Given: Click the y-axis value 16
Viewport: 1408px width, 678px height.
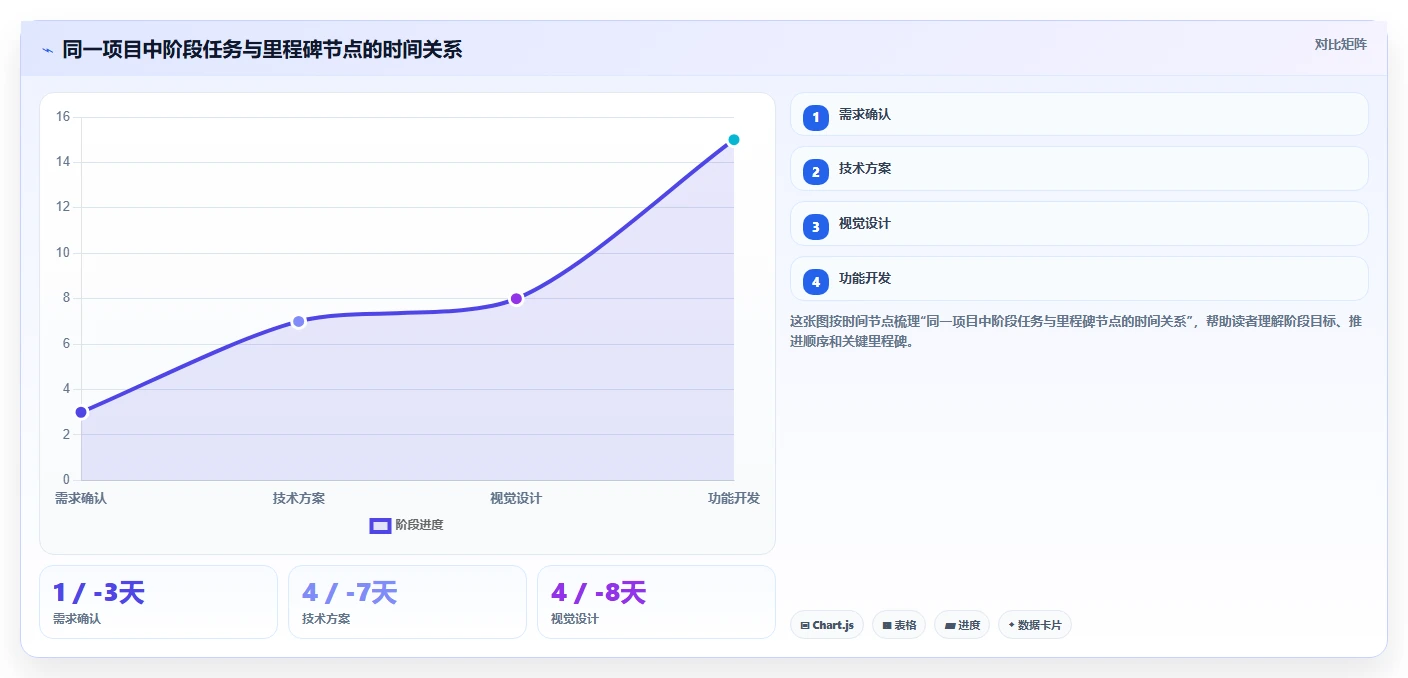Looking at the screenshot, I should (63, 117).
